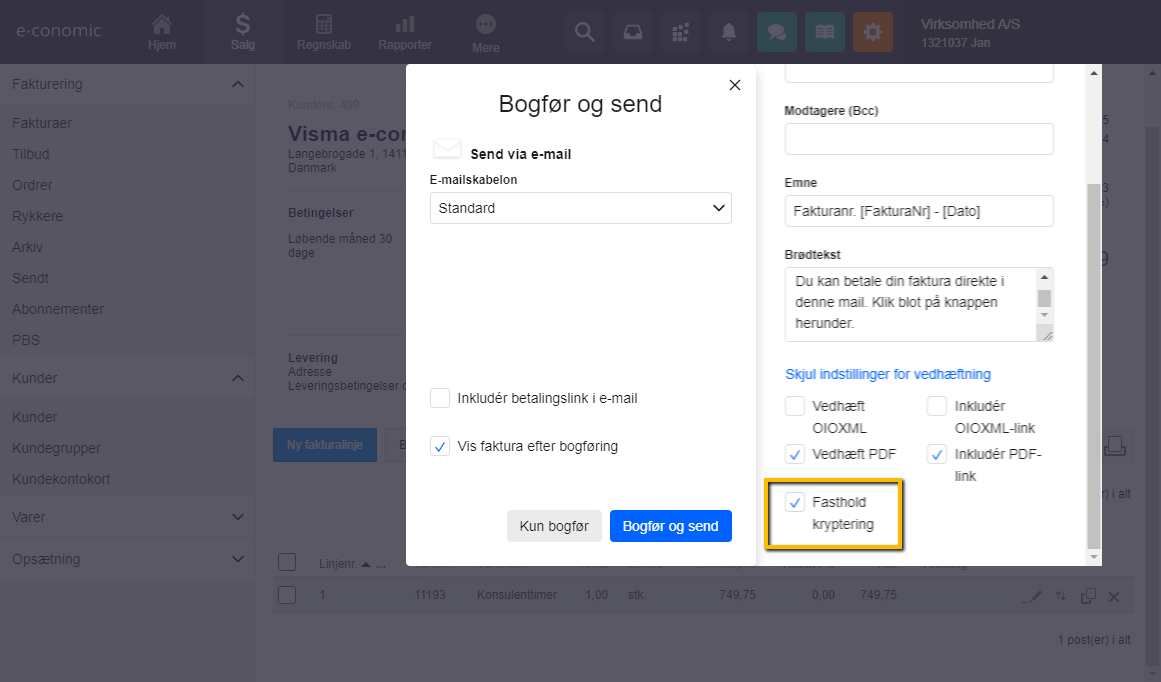This screenshot has height=682, width=1161.
Task: Open the apps grid icon
Action: 681,32
